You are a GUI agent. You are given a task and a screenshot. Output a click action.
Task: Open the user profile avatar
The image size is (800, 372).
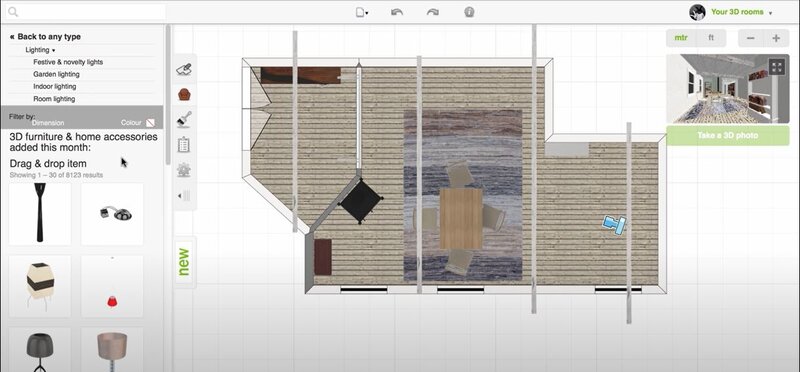697,12
